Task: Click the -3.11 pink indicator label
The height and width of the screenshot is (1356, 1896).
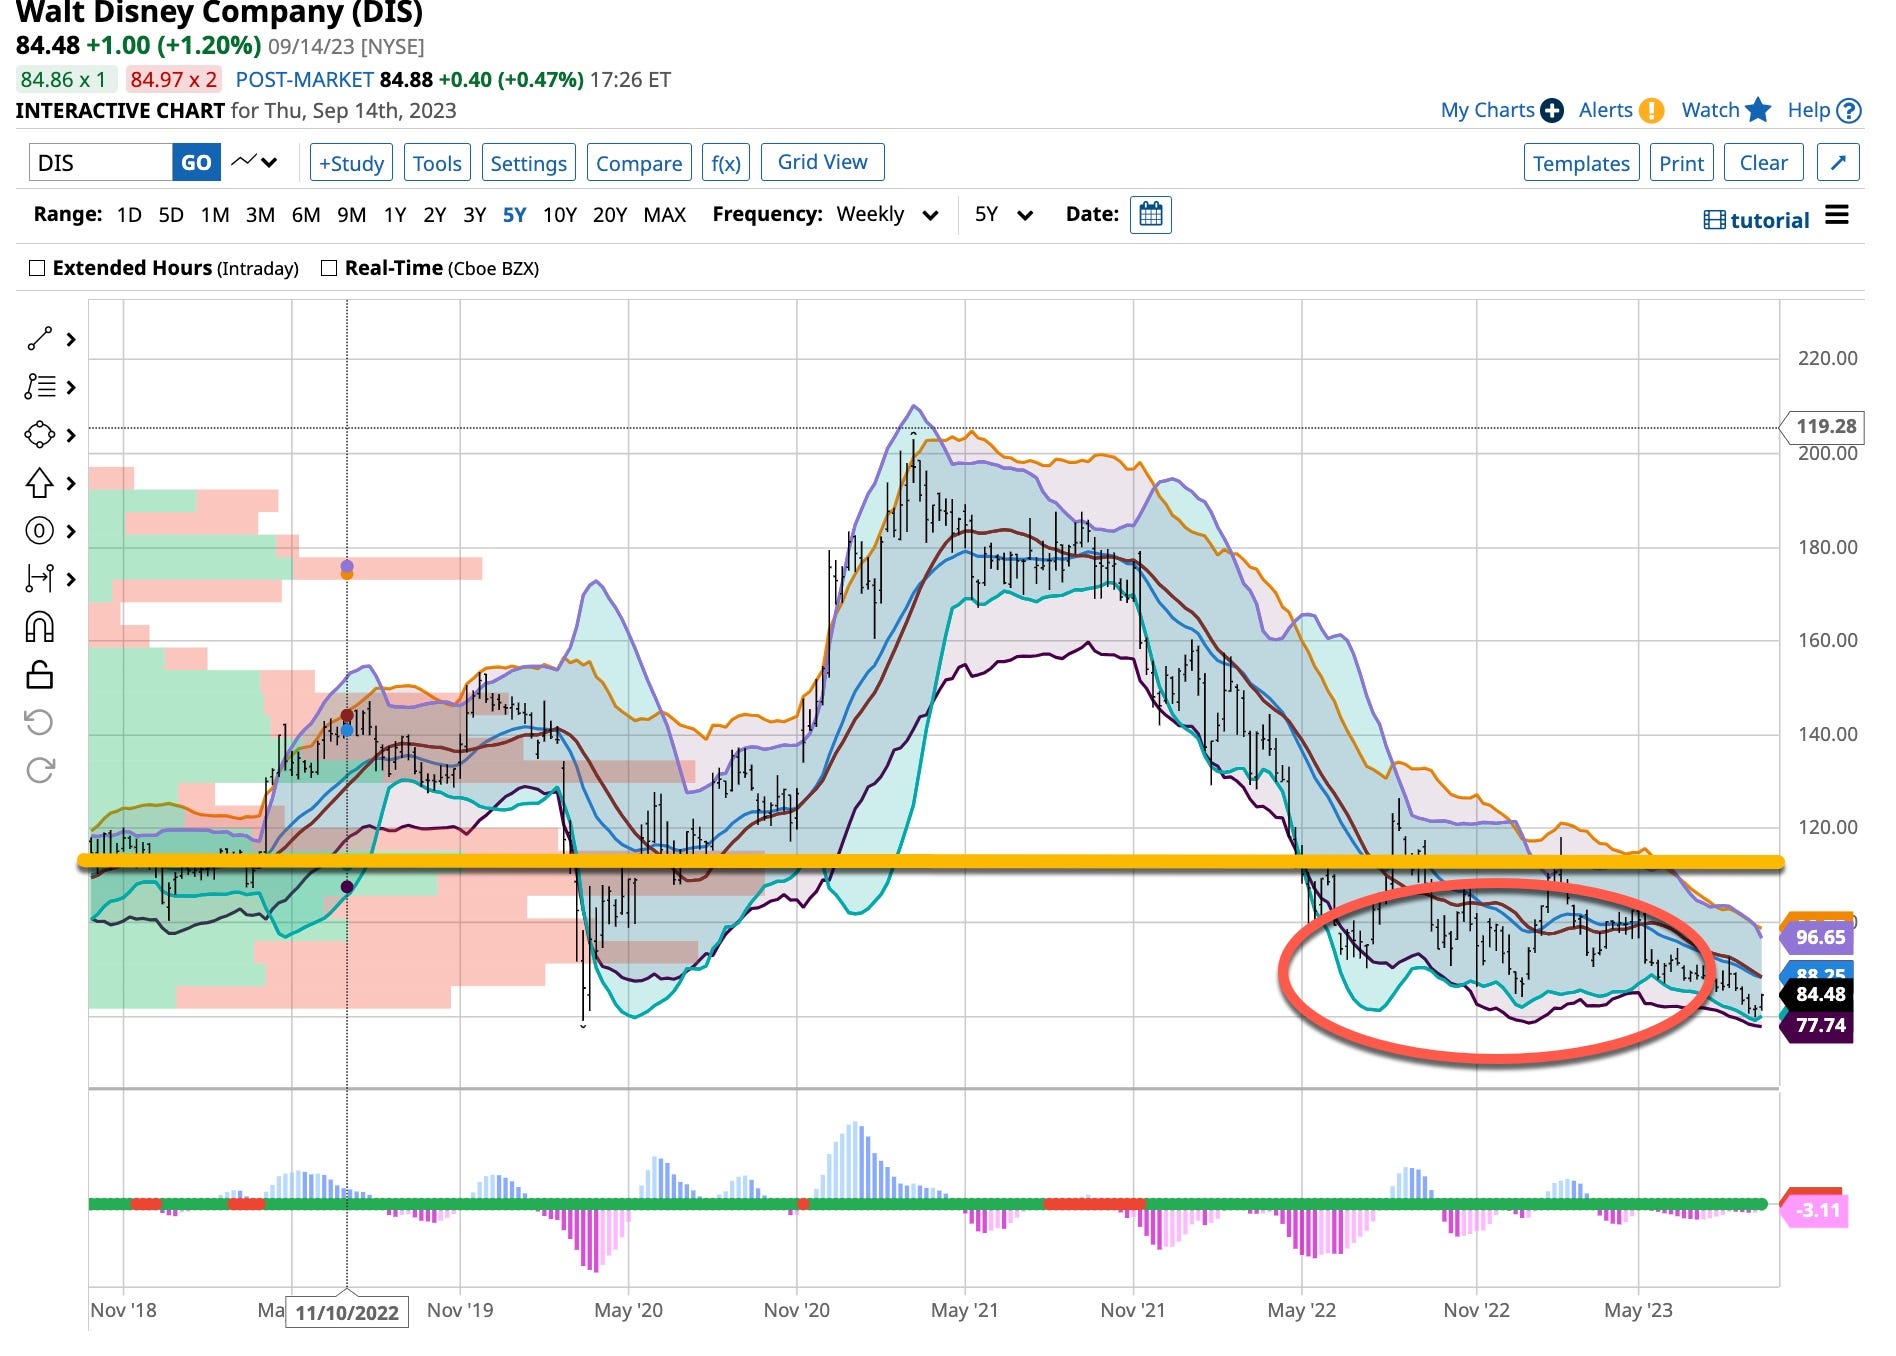Action: (x=1814, y=1210)
